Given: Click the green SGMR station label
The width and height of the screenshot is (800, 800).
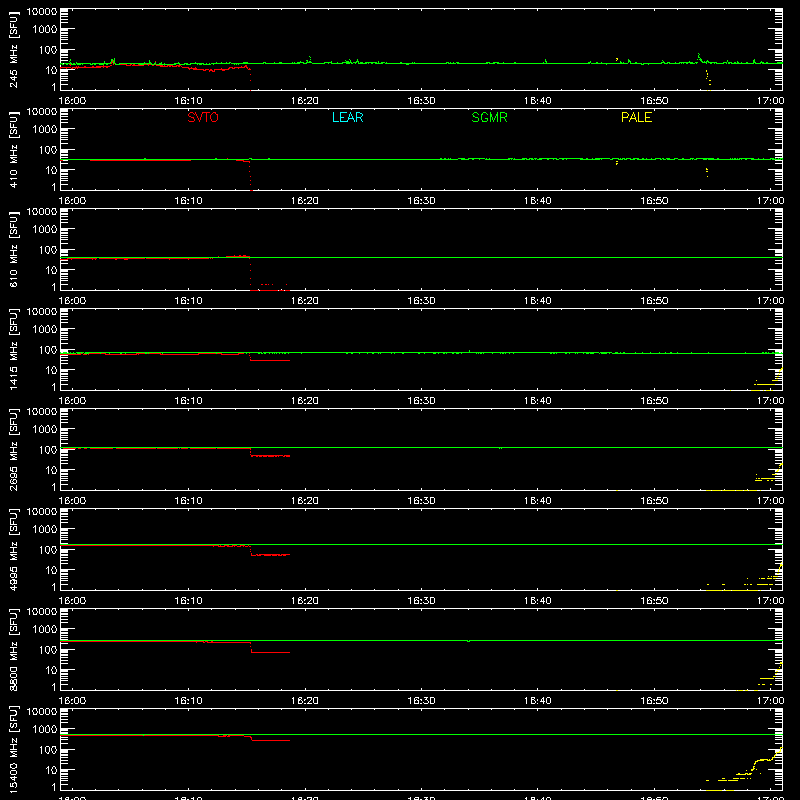Looking at the screenshot, I should 489,117.
